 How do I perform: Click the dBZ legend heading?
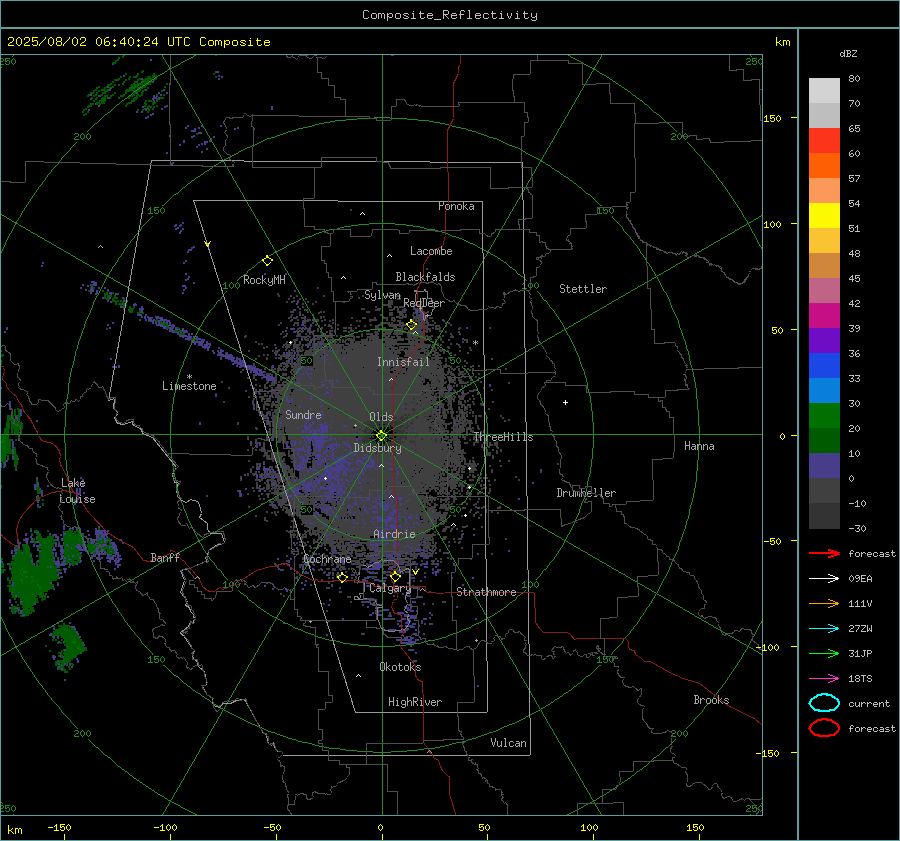[848, 53]
